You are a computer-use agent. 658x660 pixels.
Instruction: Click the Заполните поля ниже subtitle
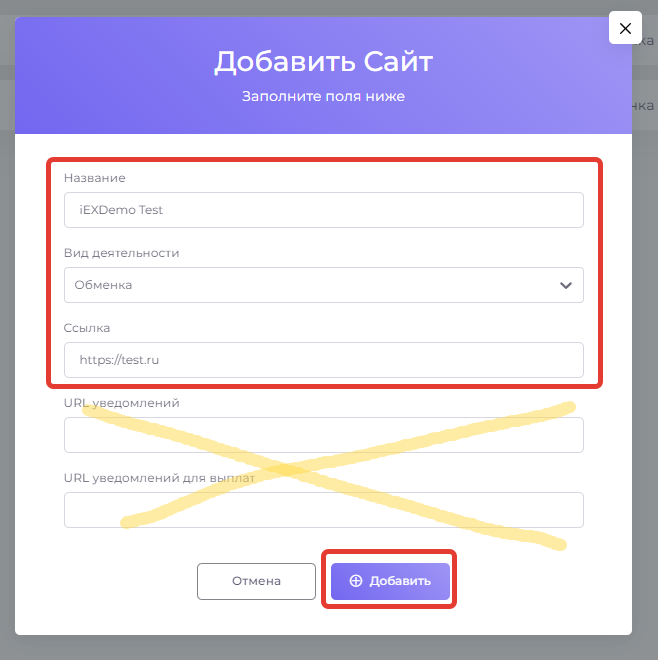[323, 97]
